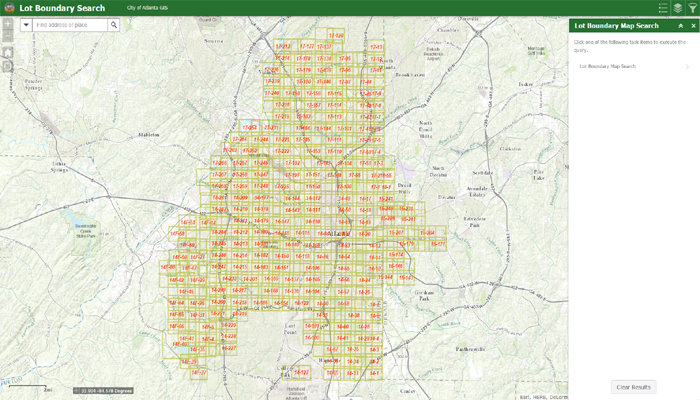Clear Results button in search panel
The image size is (700, 400).
(x=633, y=387)
